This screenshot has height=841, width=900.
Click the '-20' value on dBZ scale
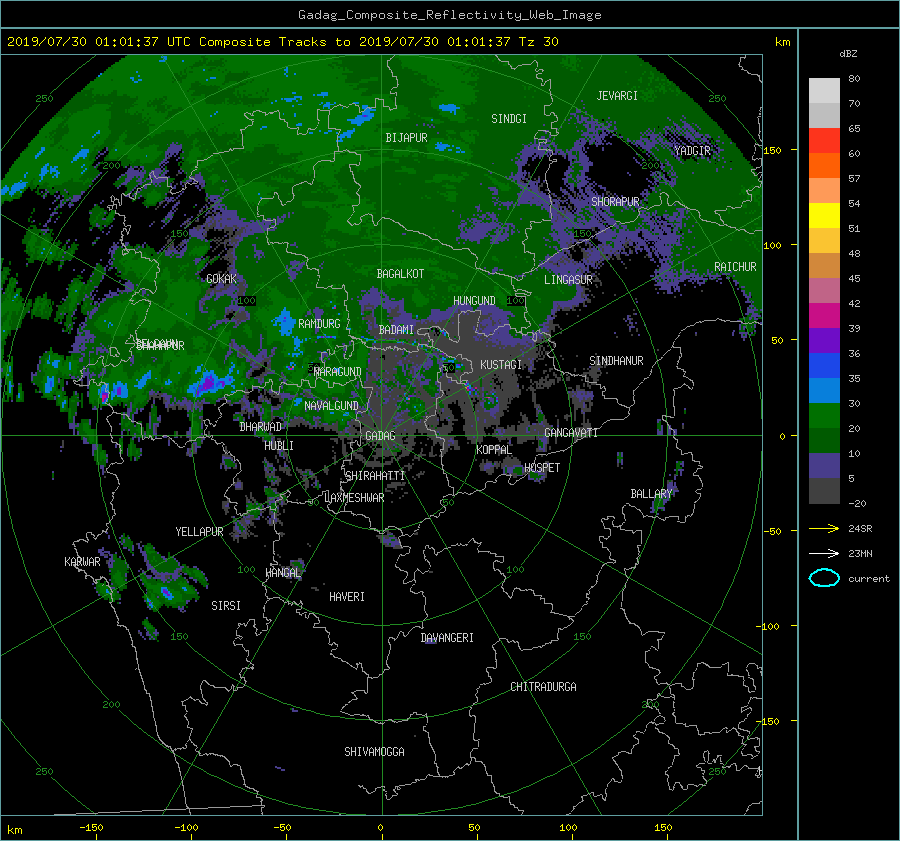[857, 503]
